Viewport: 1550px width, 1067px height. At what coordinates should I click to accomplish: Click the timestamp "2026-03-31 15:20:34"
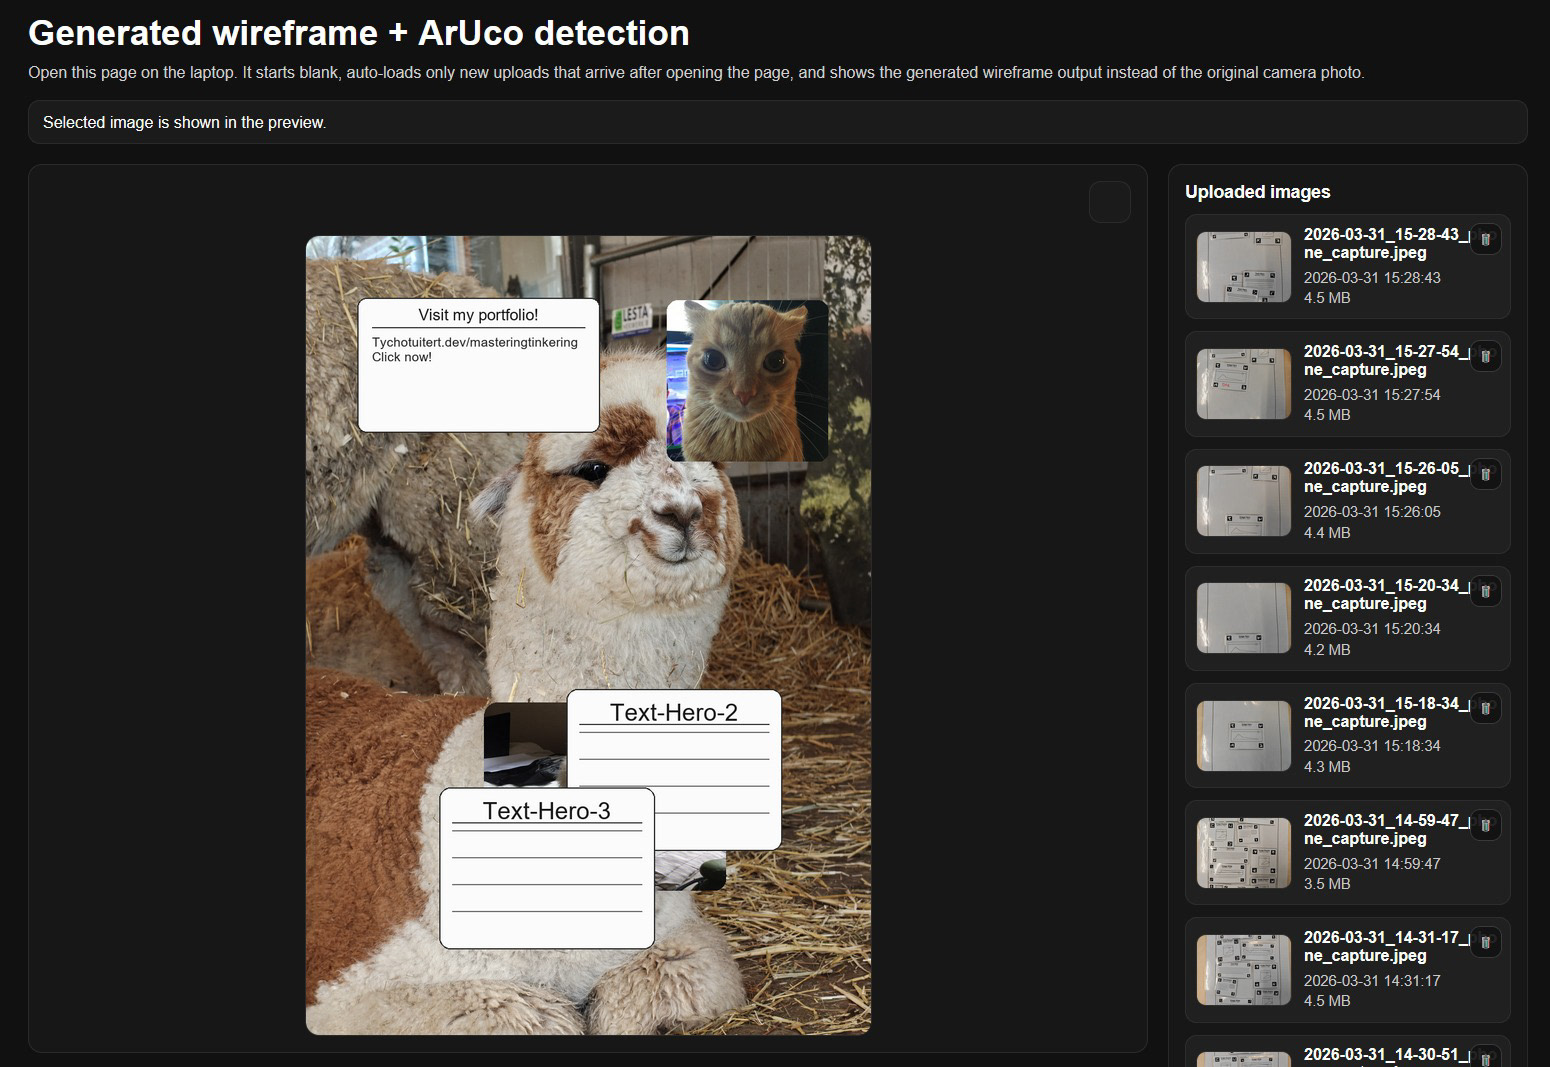click(x=1372, y=629)
